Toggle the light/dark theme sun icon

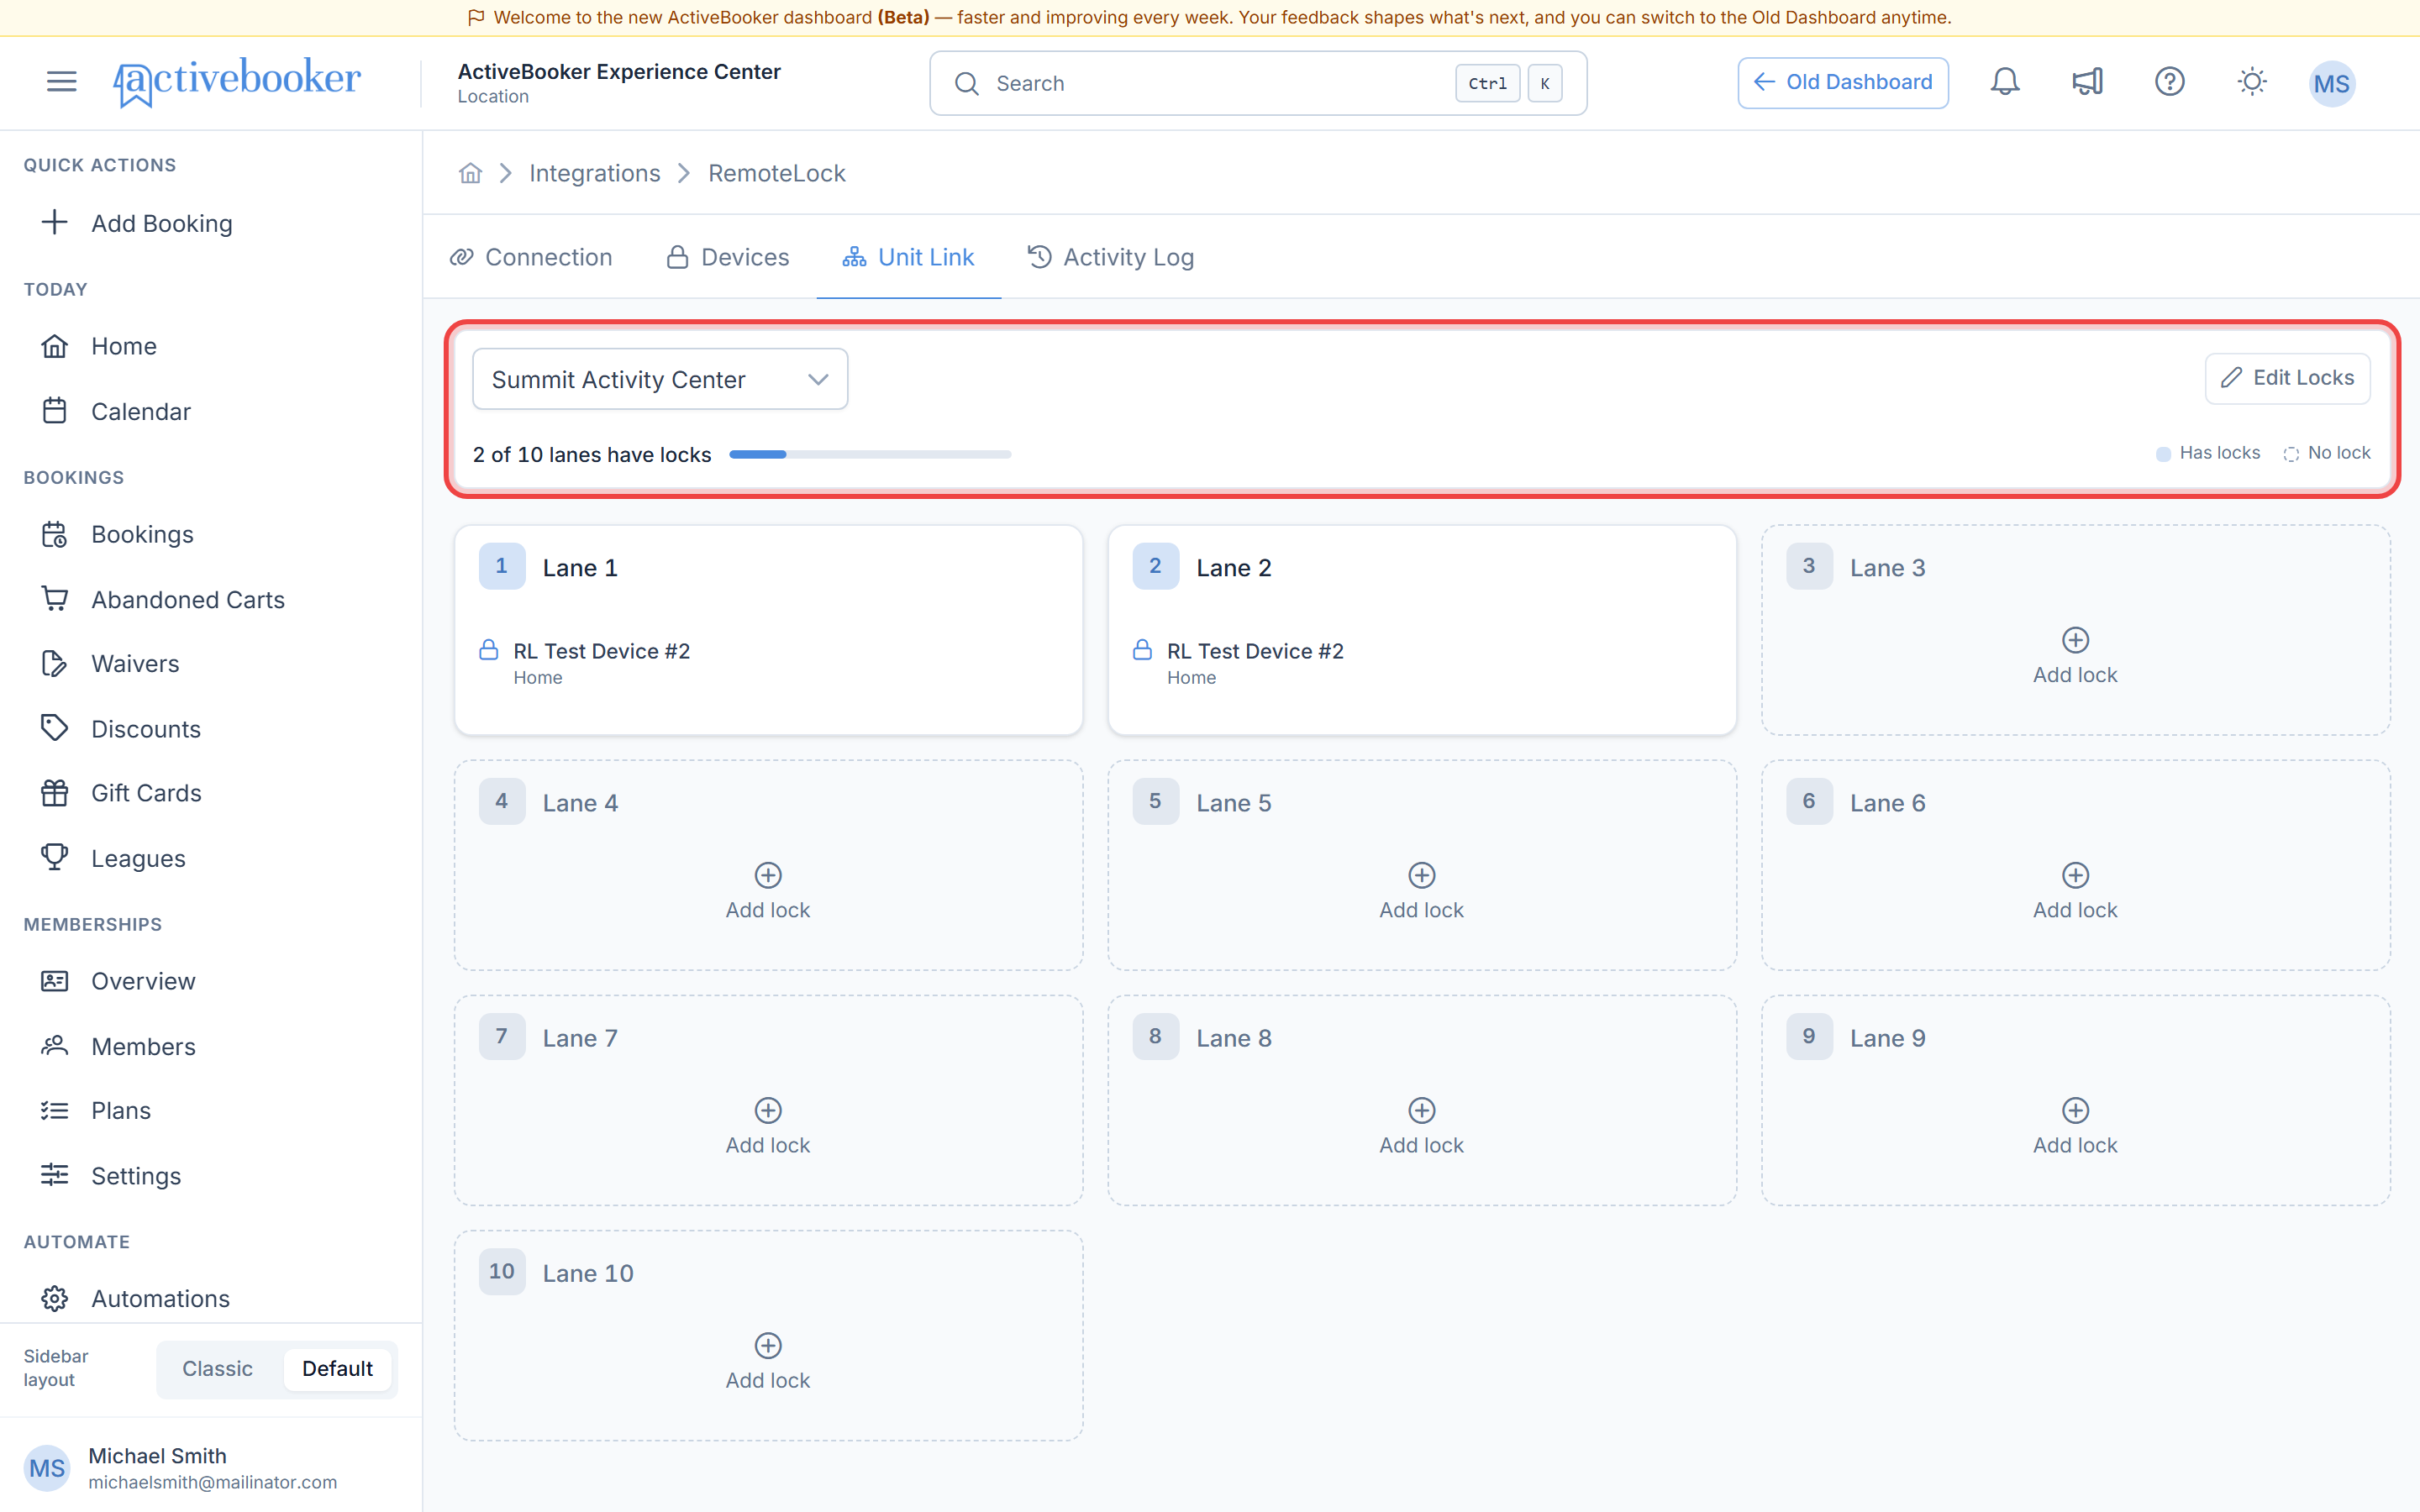[2251, 82]
